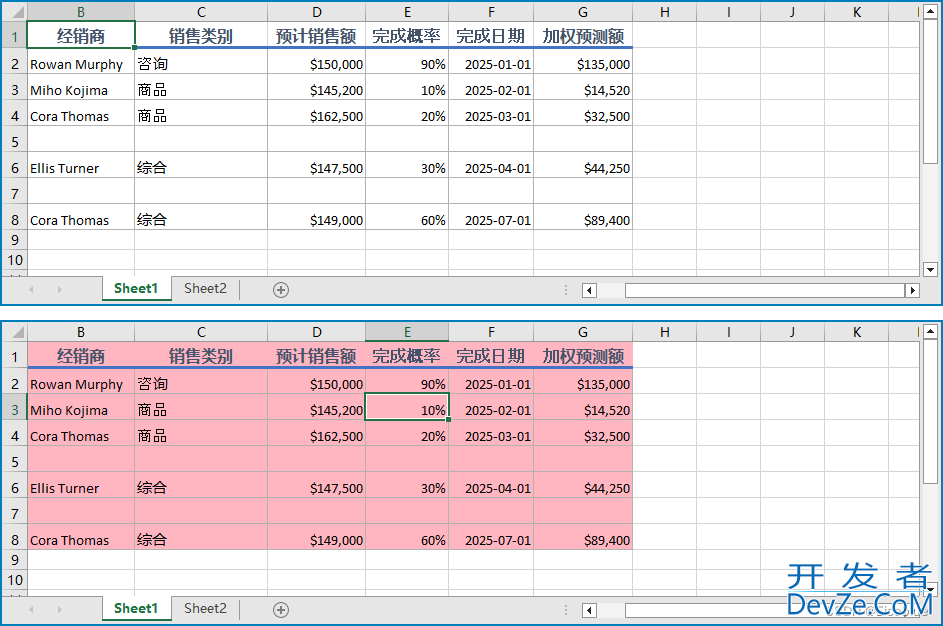The width and height of the screenshot is (943, 626).
Task: Click pink header cell 销售类别 in bottom sheet
Action: (x=200, y=356)
